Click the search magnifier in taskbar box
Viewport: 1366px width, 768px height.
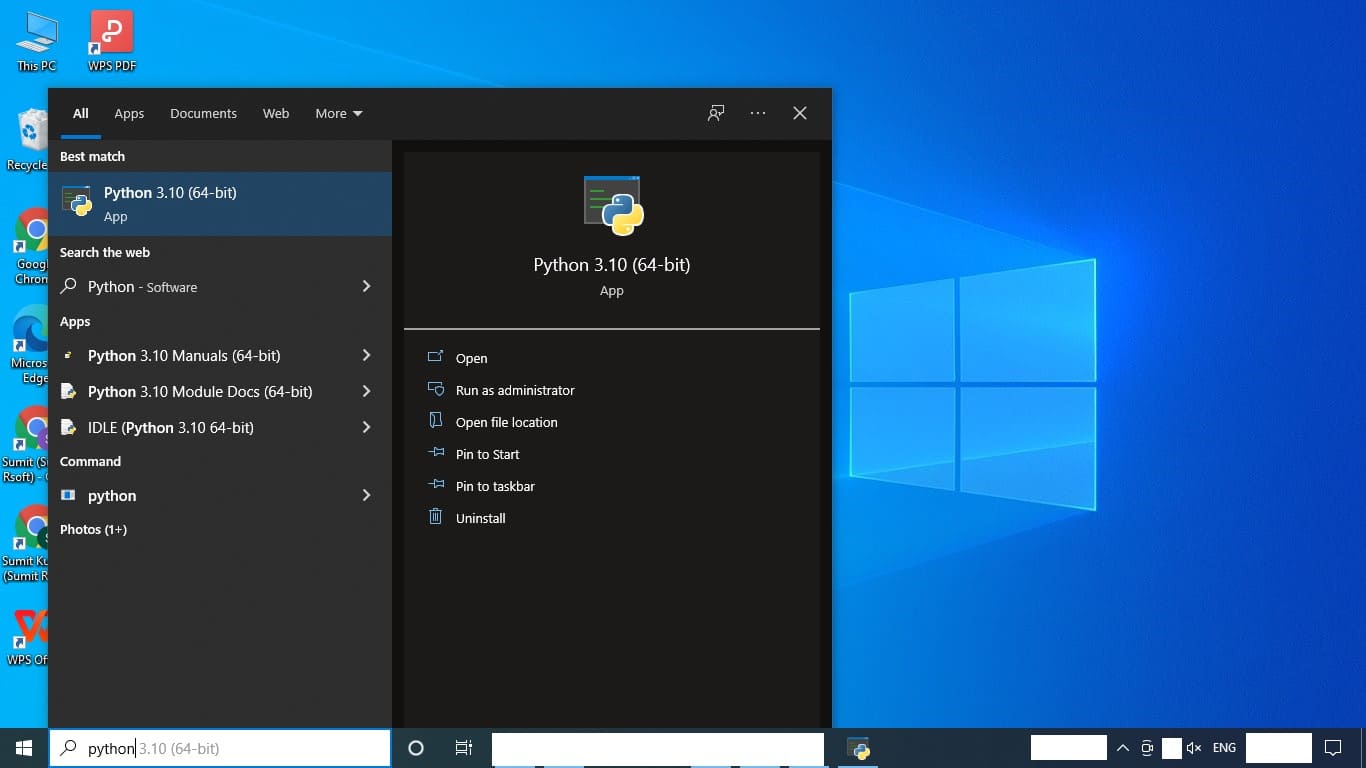69,747
